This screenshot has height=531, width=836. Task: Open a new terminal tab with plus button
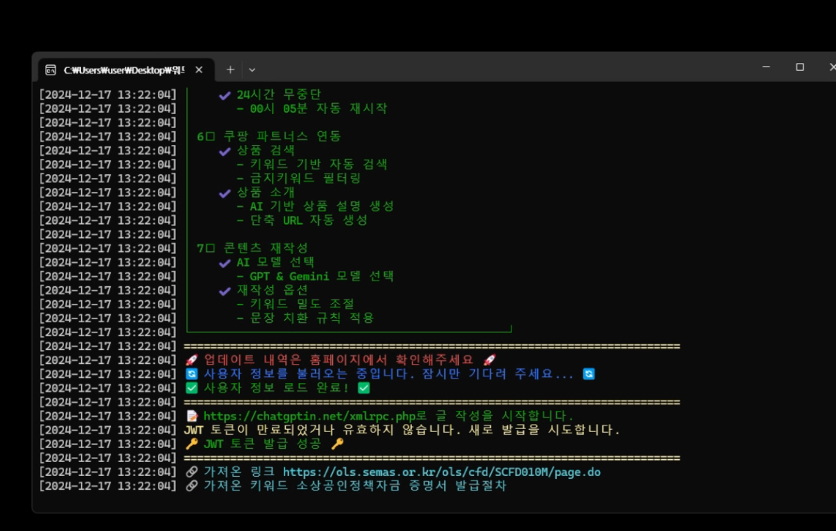coord(230,70)
